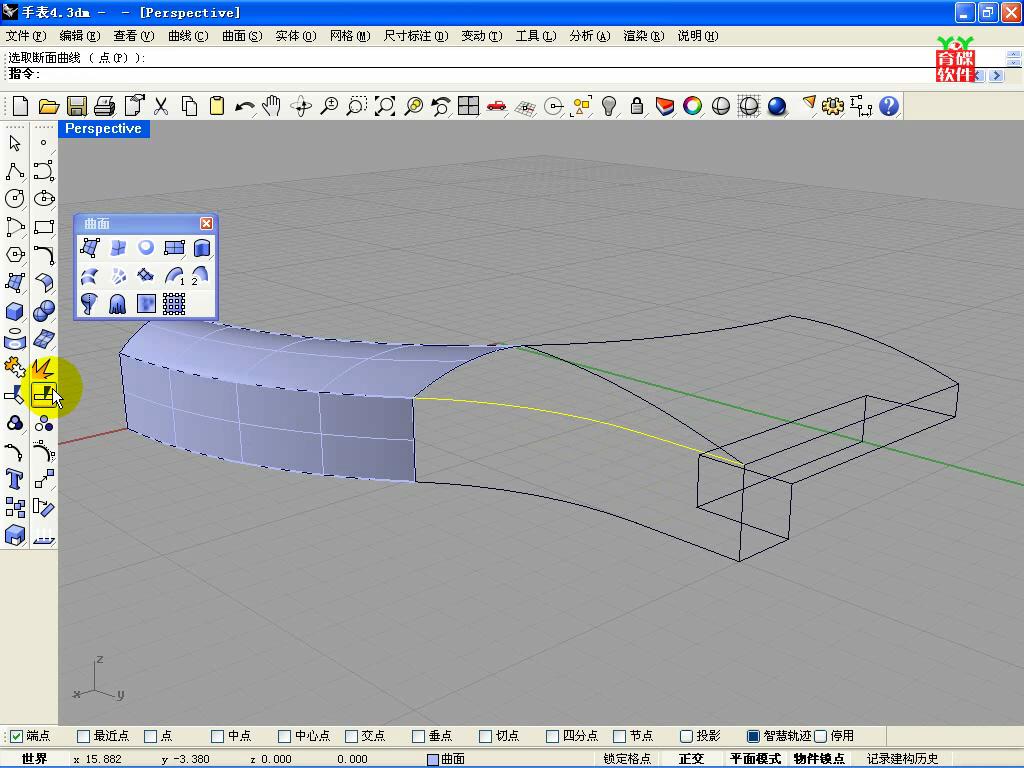Click the Text 'T' tool in the left toolbar
The height and width of the screenshot is (768, 1024).
(x=14, y=479)
